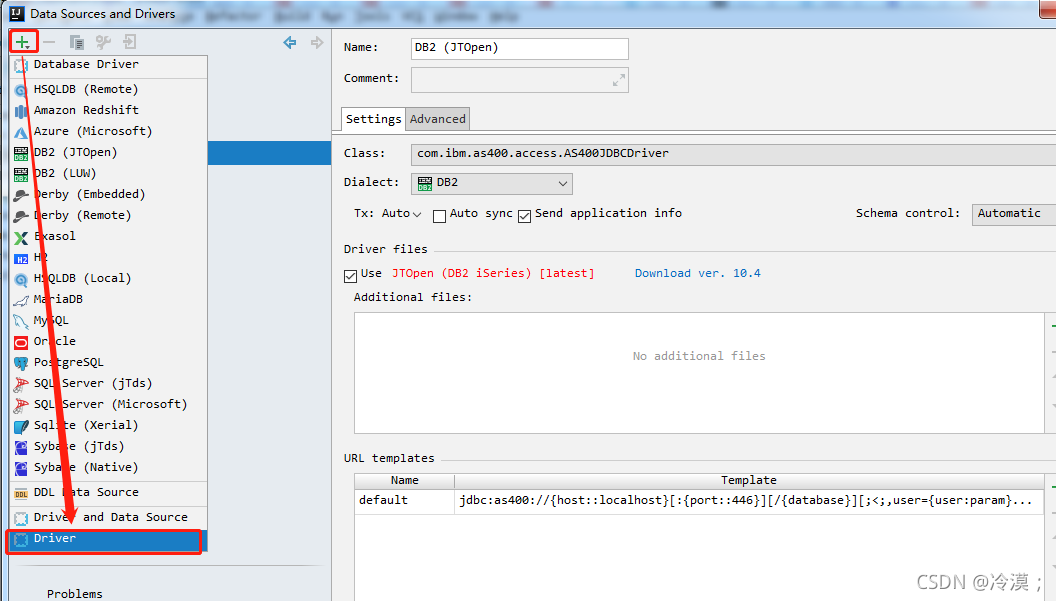This screenshot has height=601, width=1056.
Task: Click the jdbc:as400 template URL cell
Action: (749, 500)
